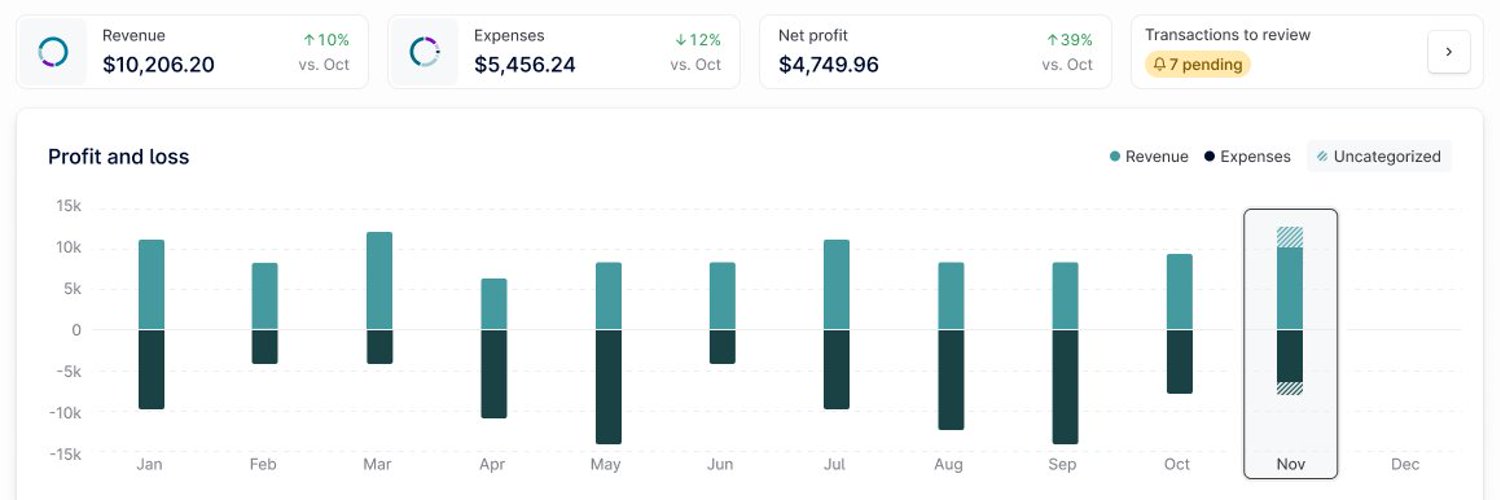
Task: Click the Expenses donut chart icon
Action: pyautogui.click(x=425, y=52)
